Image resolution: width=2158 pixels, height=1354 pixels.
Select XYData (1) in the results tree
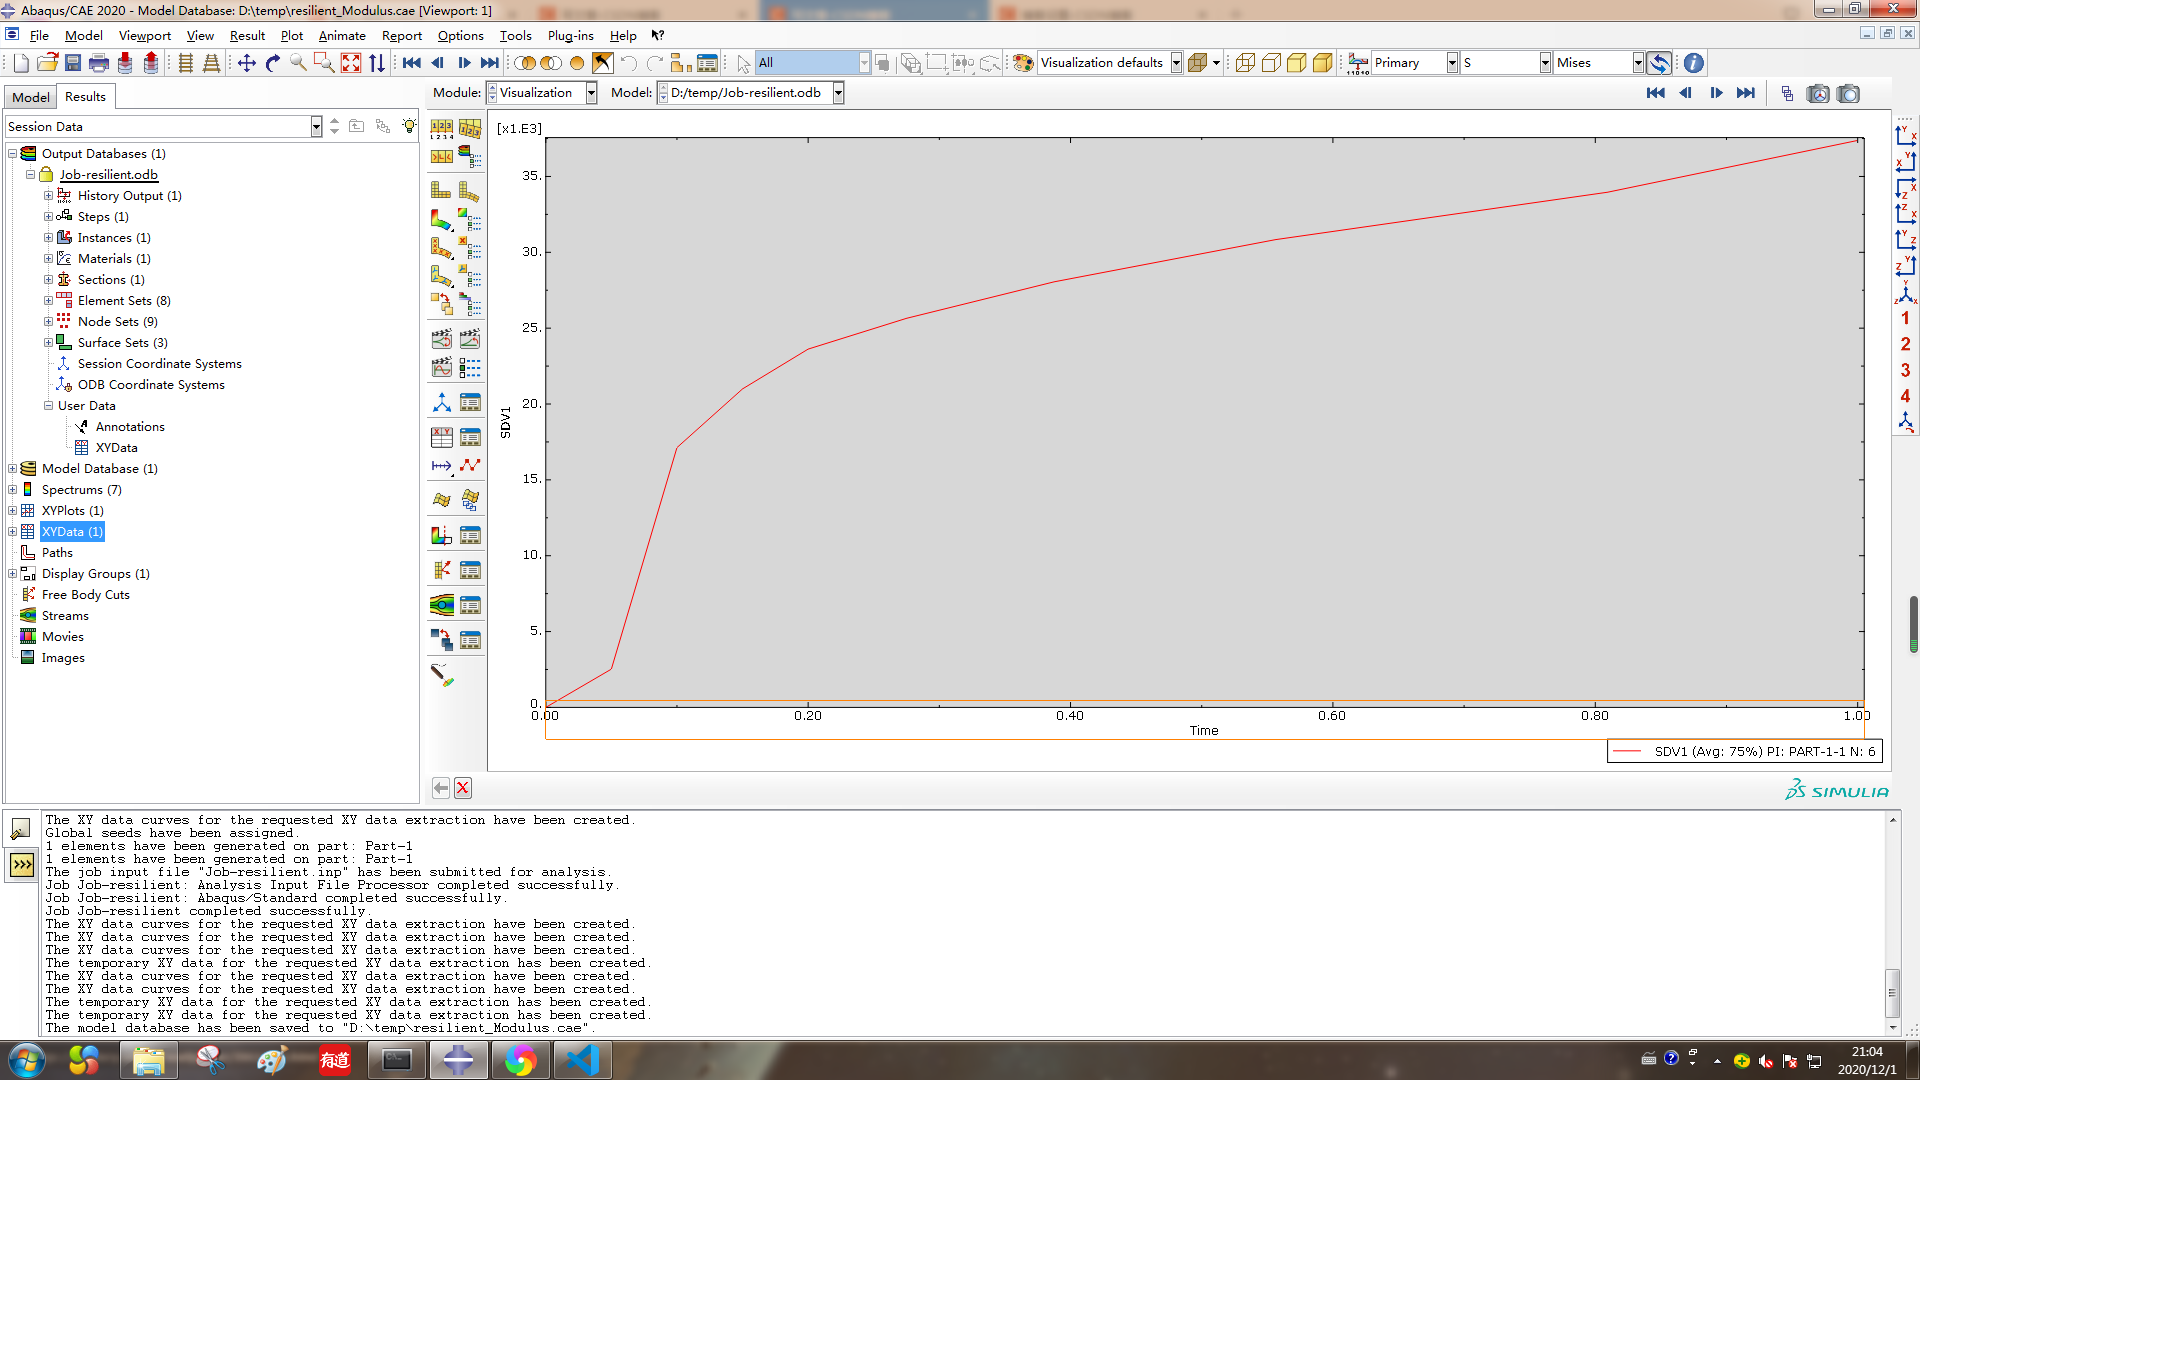point(72,531)
